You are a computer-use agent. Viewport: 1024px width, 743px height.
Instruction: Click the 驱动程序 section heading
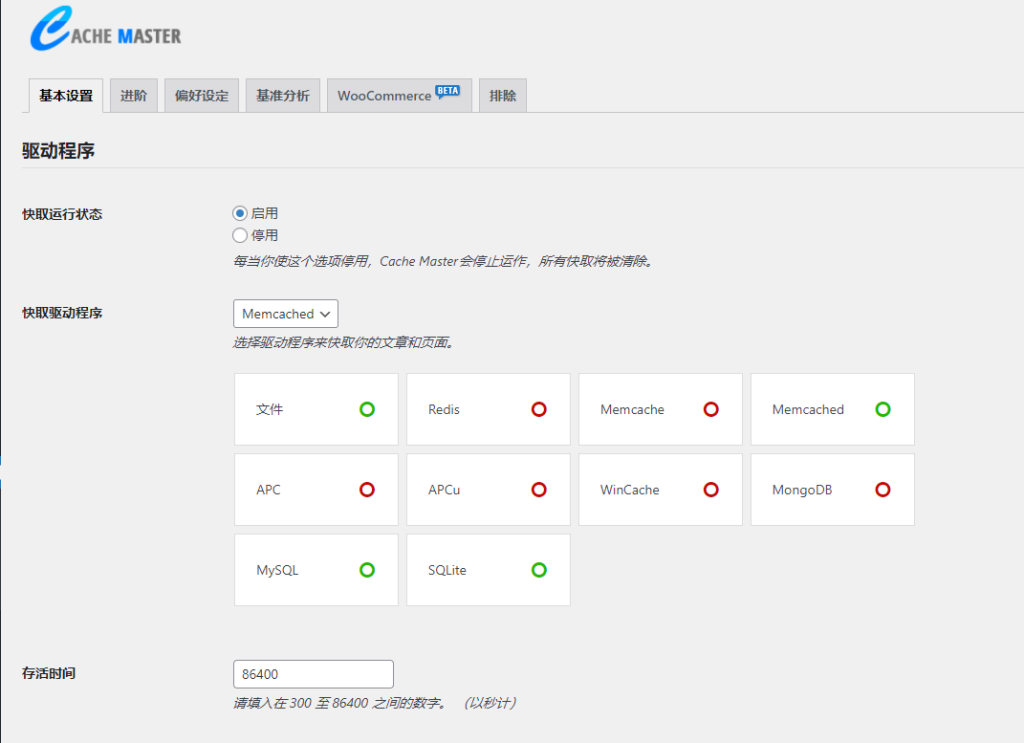pyautogui.click(x=58, y=151)
